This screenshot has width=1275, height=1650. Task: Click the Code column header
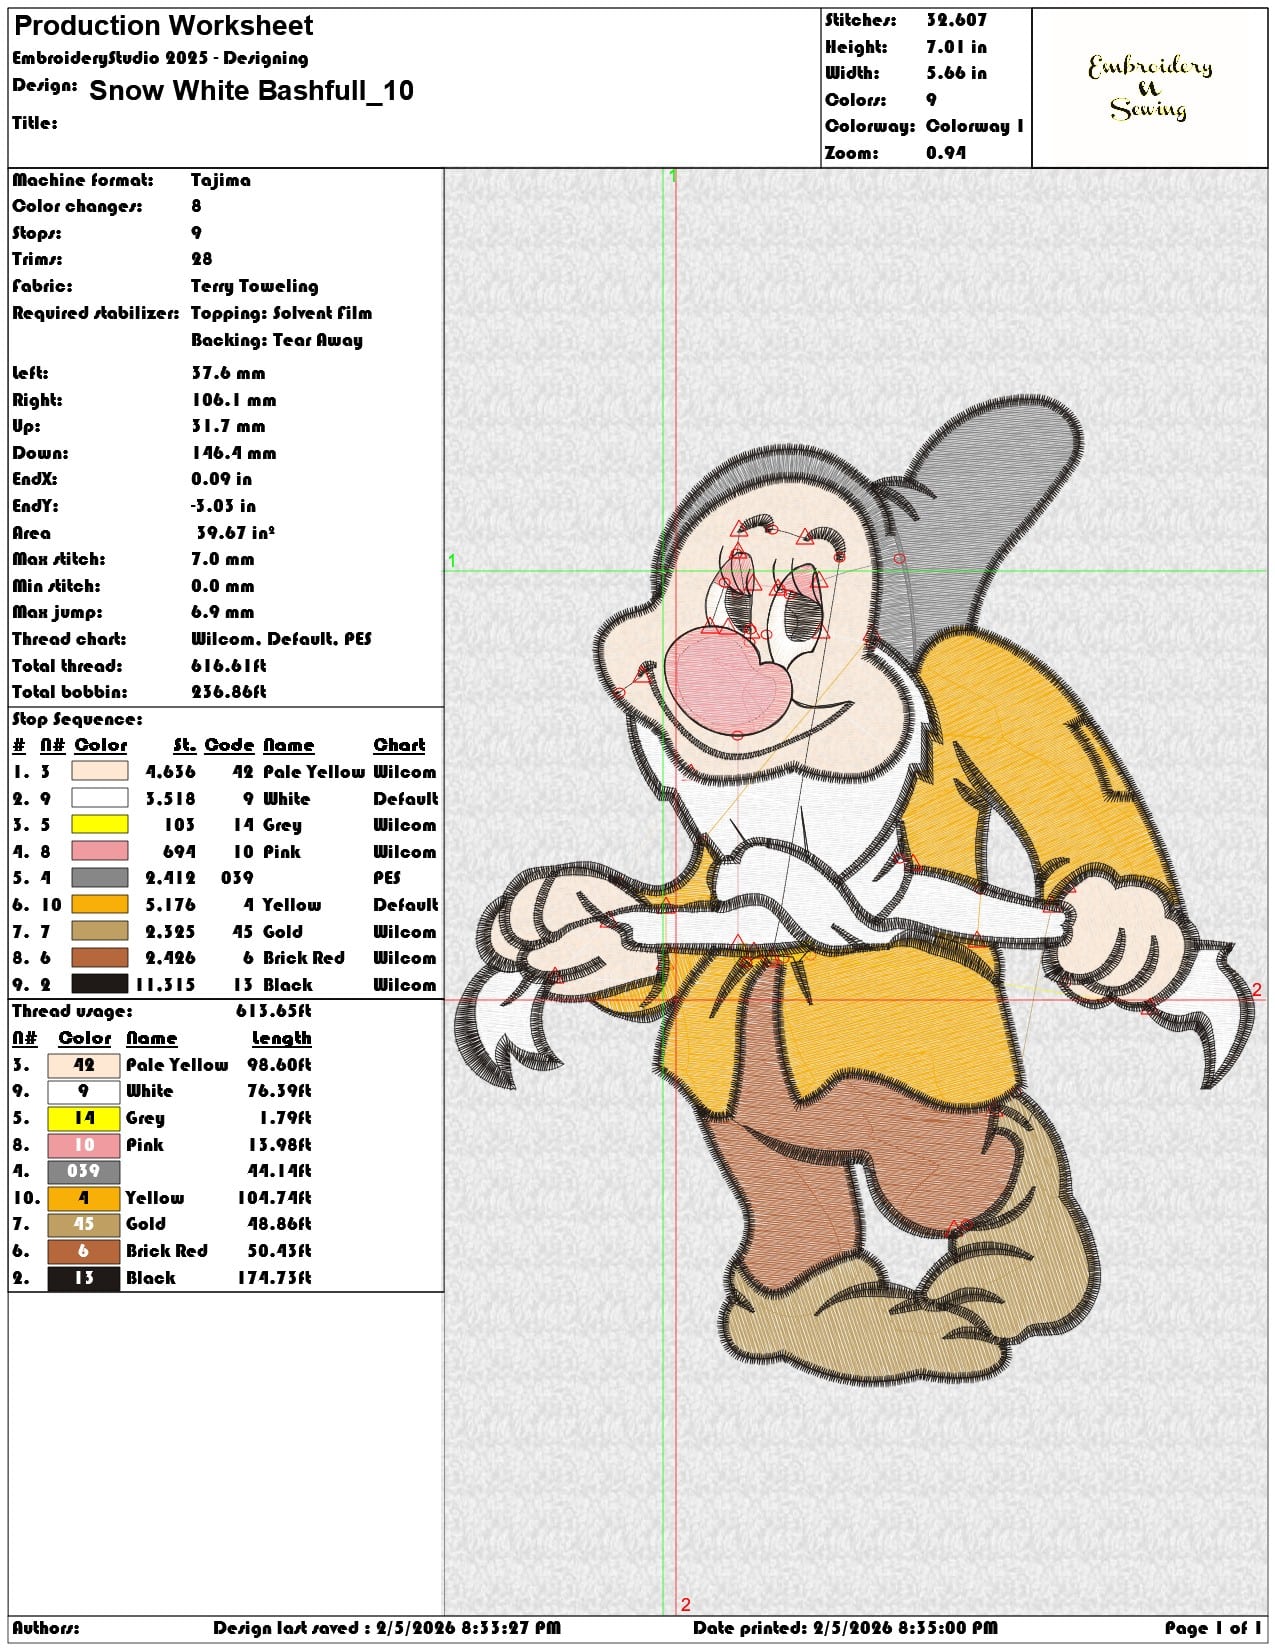230,745
